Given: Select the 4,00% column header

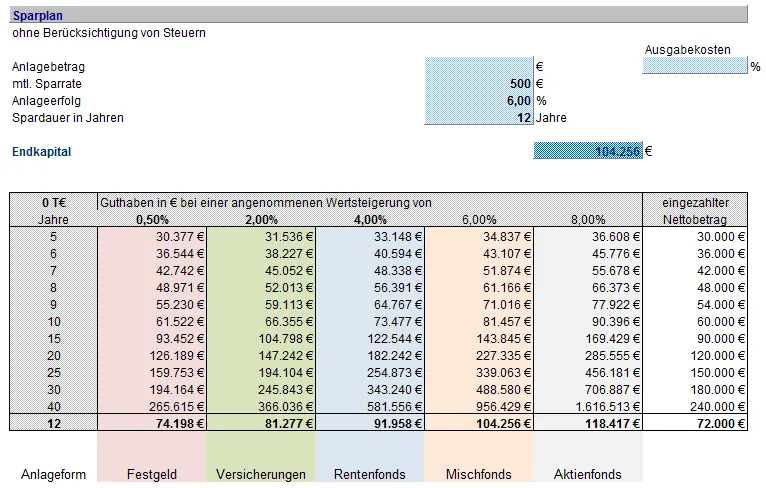Looking at the screenshot, I should (x=370, y=219).
